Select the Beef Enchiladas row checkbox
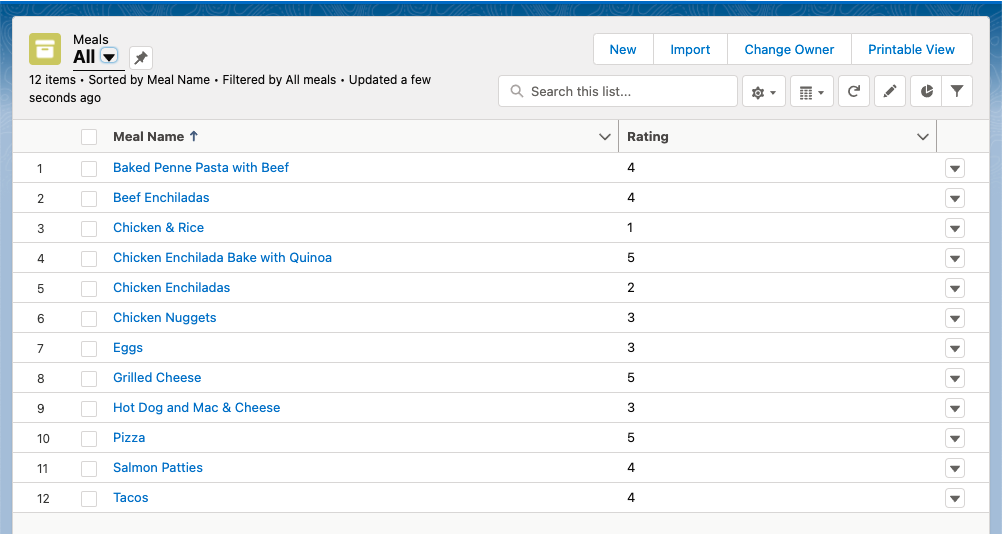 pos(89,198)
